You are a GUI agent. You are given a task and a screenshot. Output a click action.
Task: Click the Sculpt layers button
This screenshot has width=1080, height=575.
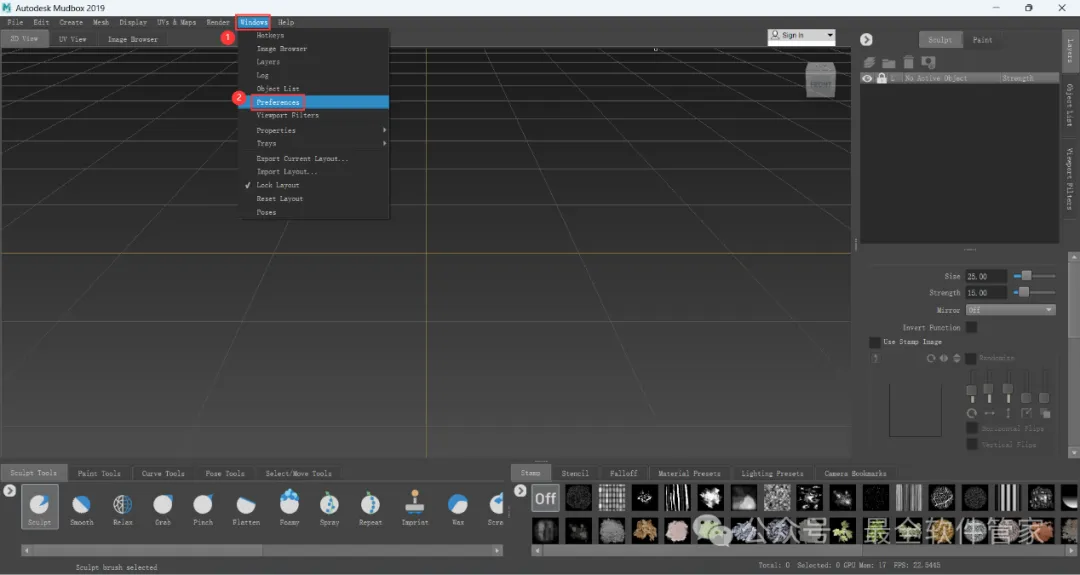pyautogui.click(x=940, y=40)
